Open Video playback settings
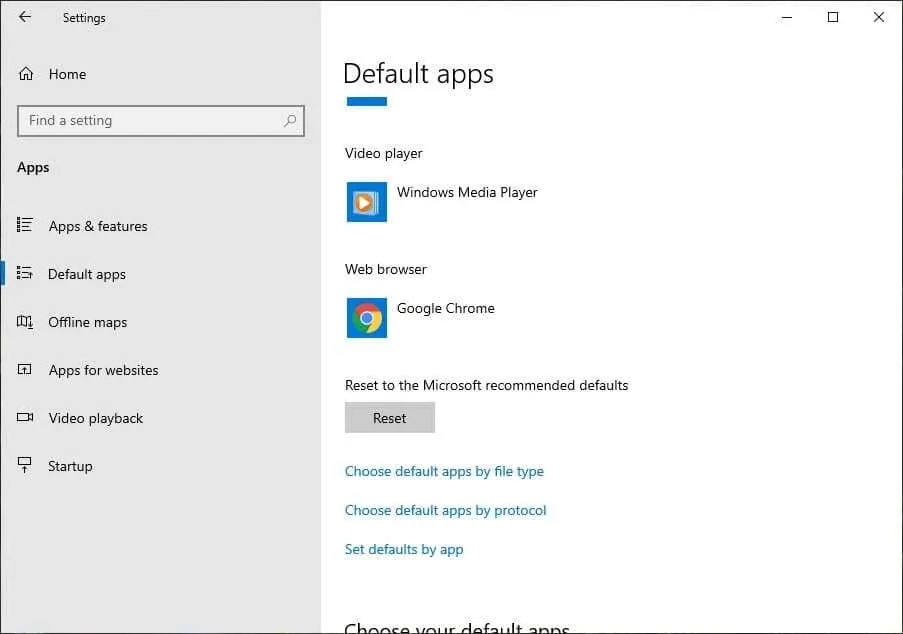Image resolution: width=903 pixels, height=634 pixels. coord(96,418)
